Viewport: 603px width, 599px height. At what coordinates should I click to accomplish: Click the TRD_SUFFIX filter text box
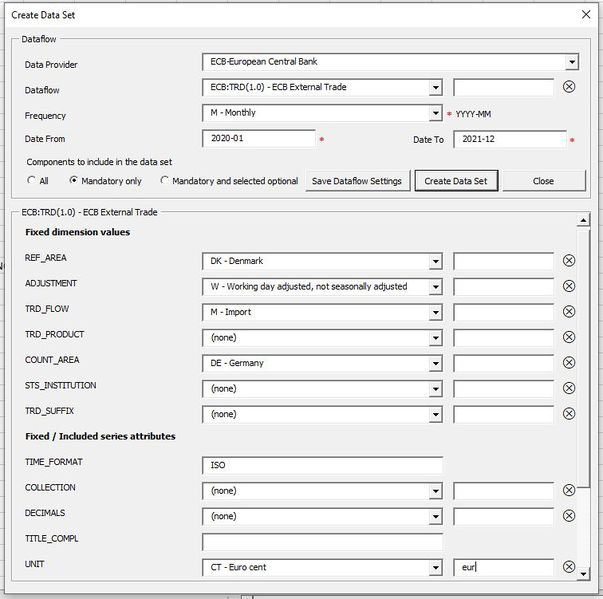(503, 414)
